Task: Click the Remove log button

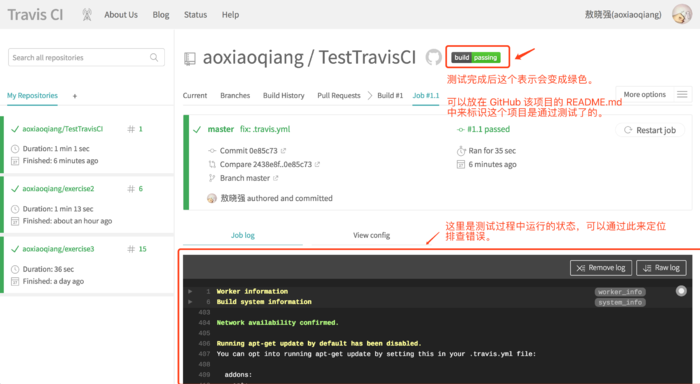Action: point(601,268)
